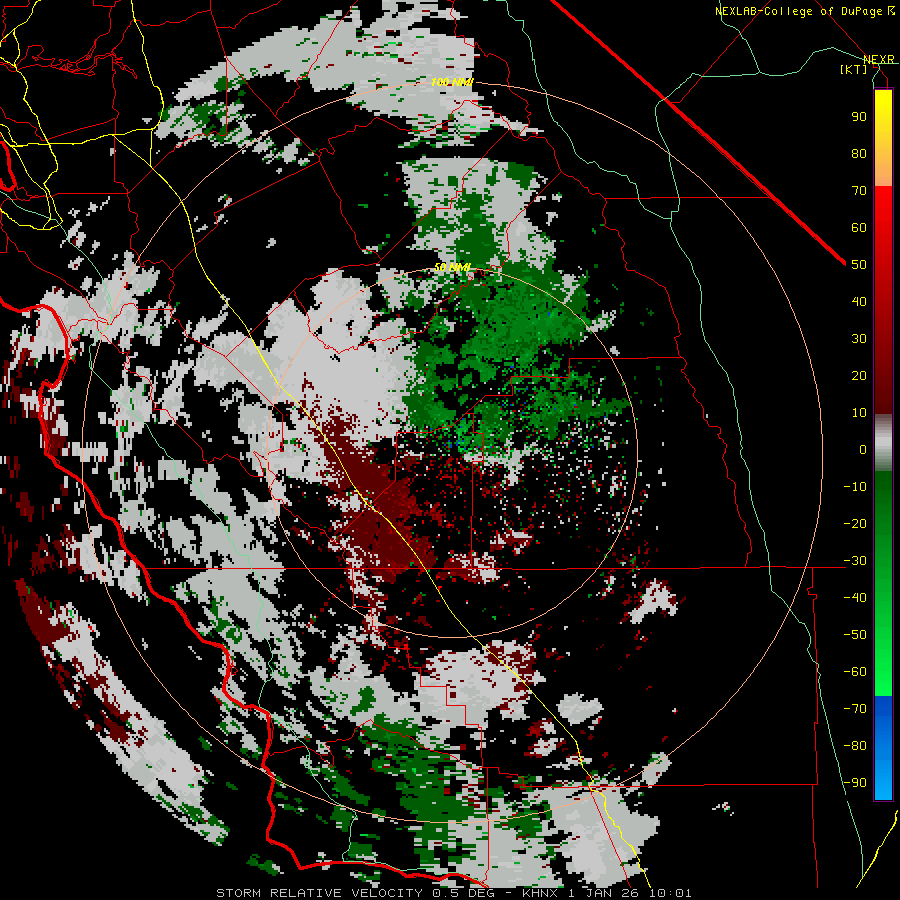900x900 pixels.
Task: Click the -40 value on velocity scale
Action: pos(855,598)
